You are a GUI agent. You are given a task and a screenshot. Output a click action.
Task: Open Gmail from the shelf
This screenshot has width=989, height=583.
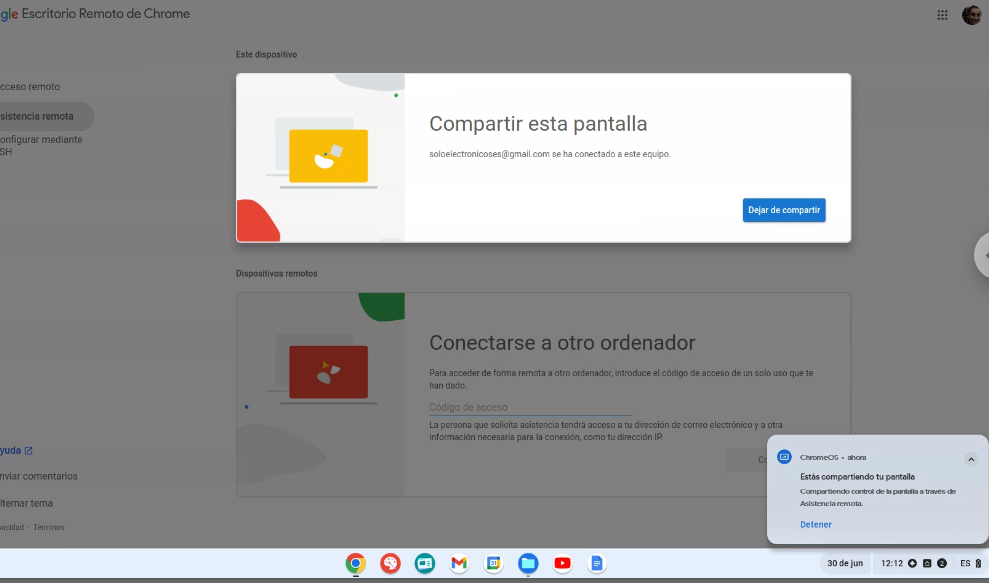pos(459,564)
